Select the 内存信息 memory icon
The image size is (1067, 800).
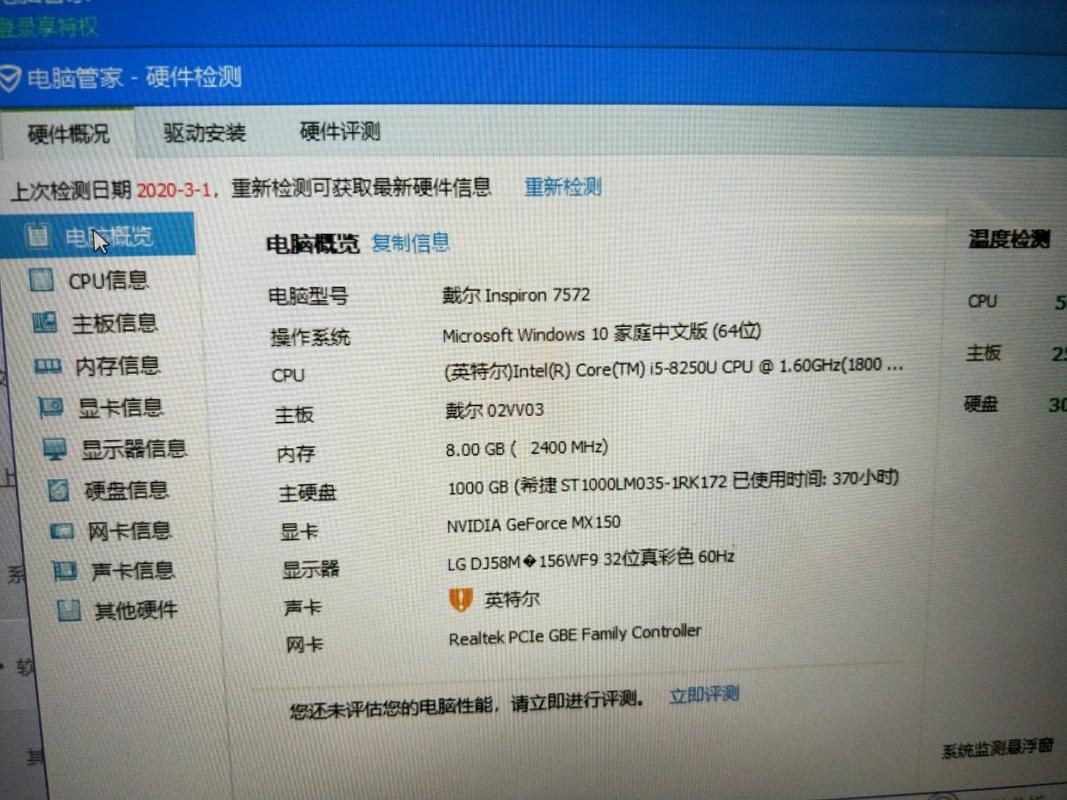(x=103, y=366)
